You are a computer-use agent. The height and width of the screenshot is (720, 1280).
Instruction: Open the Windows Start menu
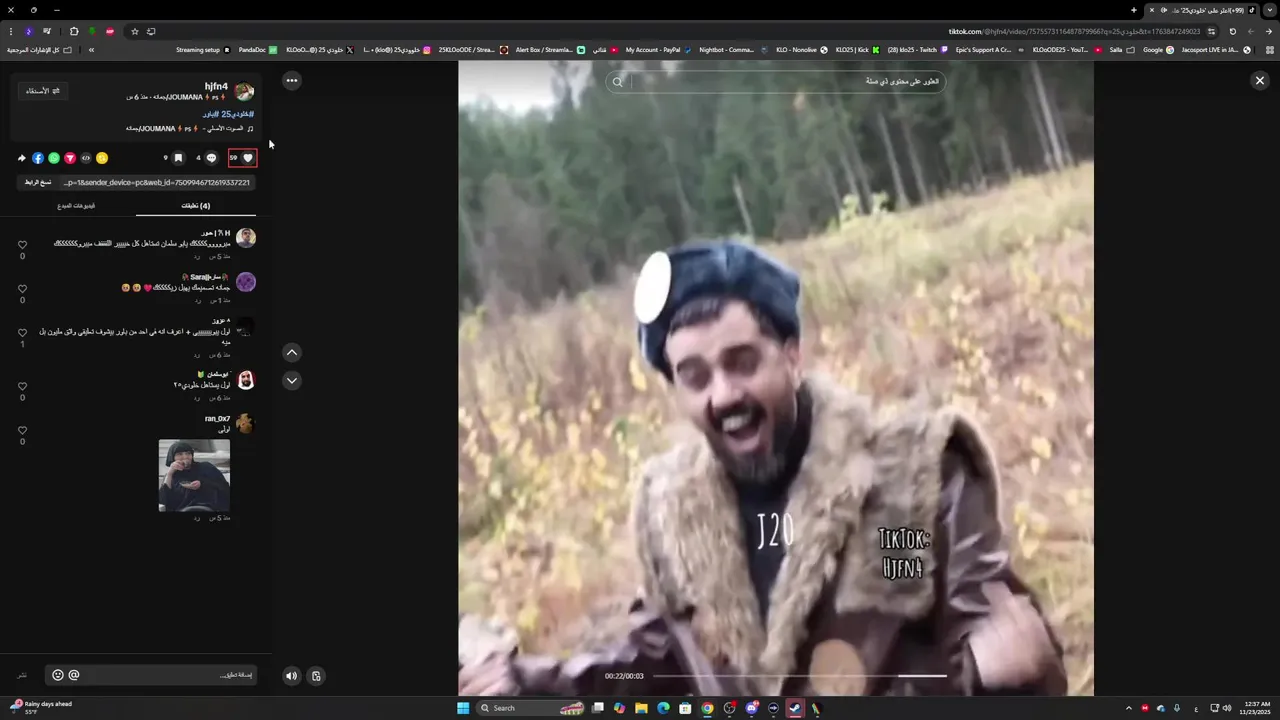tap(463, 708)
